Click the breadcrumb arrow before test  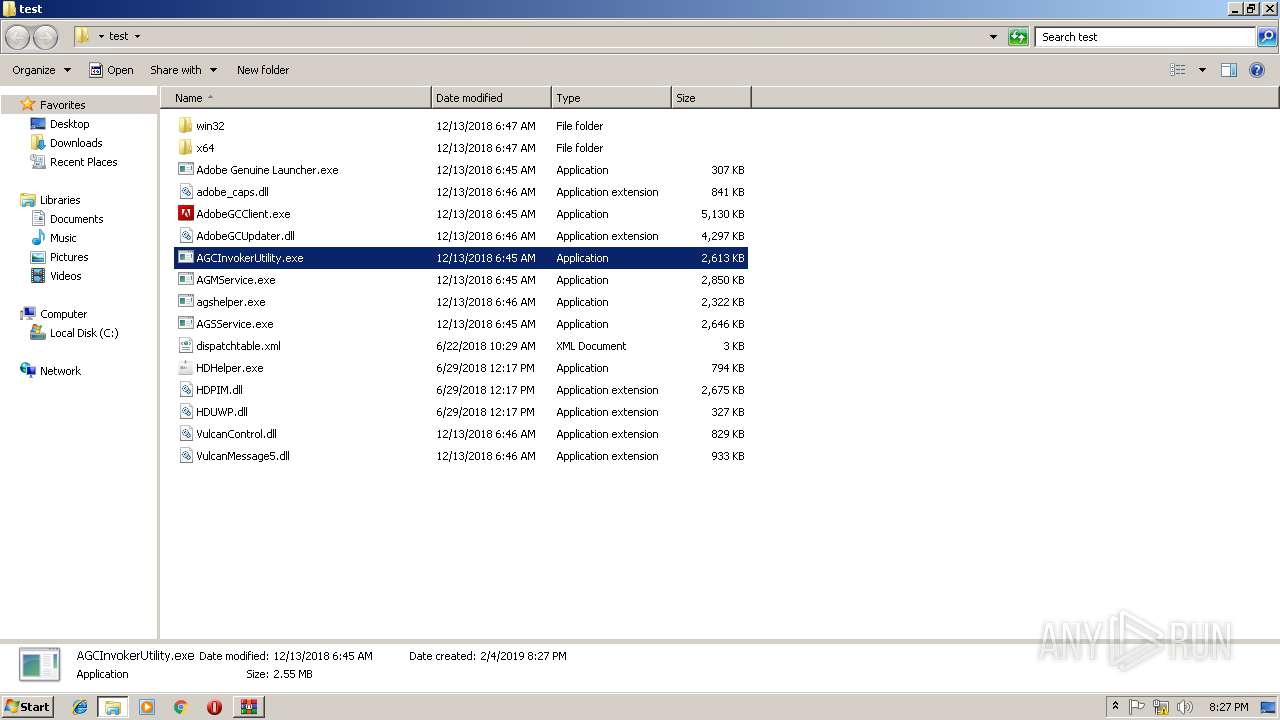click(101, 37)
